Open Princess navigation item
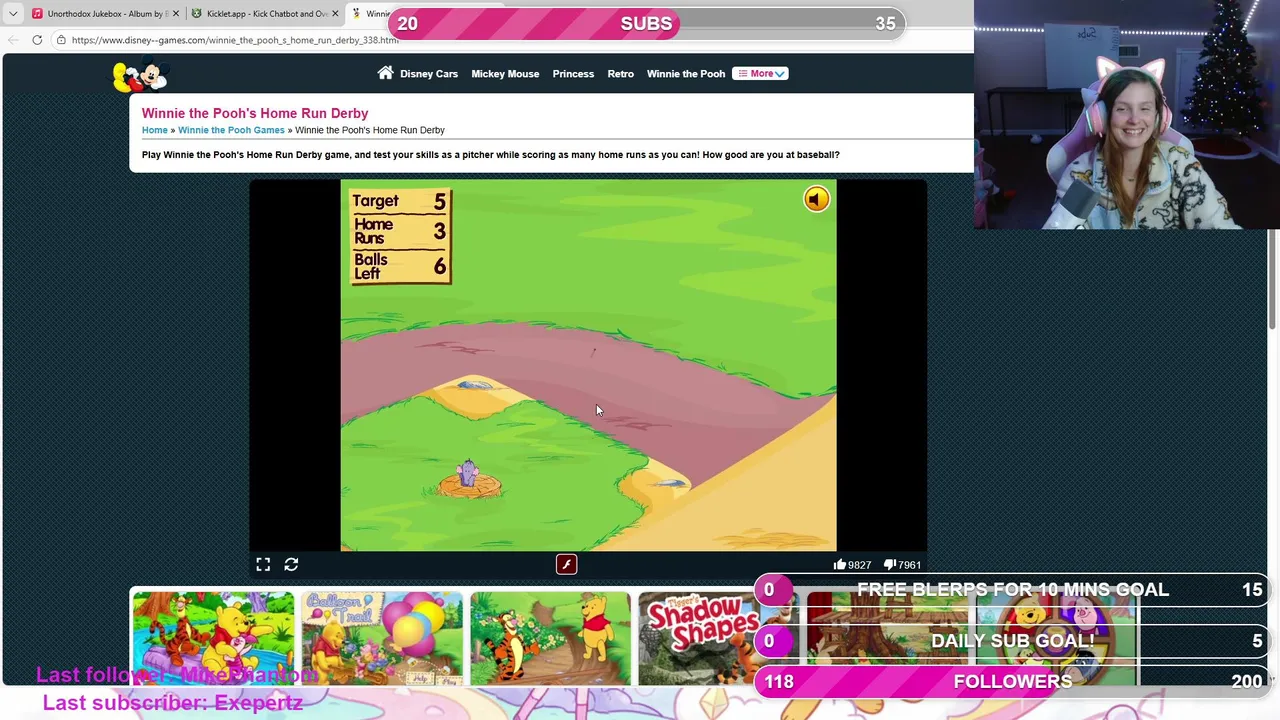The image size is (1280, 720). click(x=573, y=74)
